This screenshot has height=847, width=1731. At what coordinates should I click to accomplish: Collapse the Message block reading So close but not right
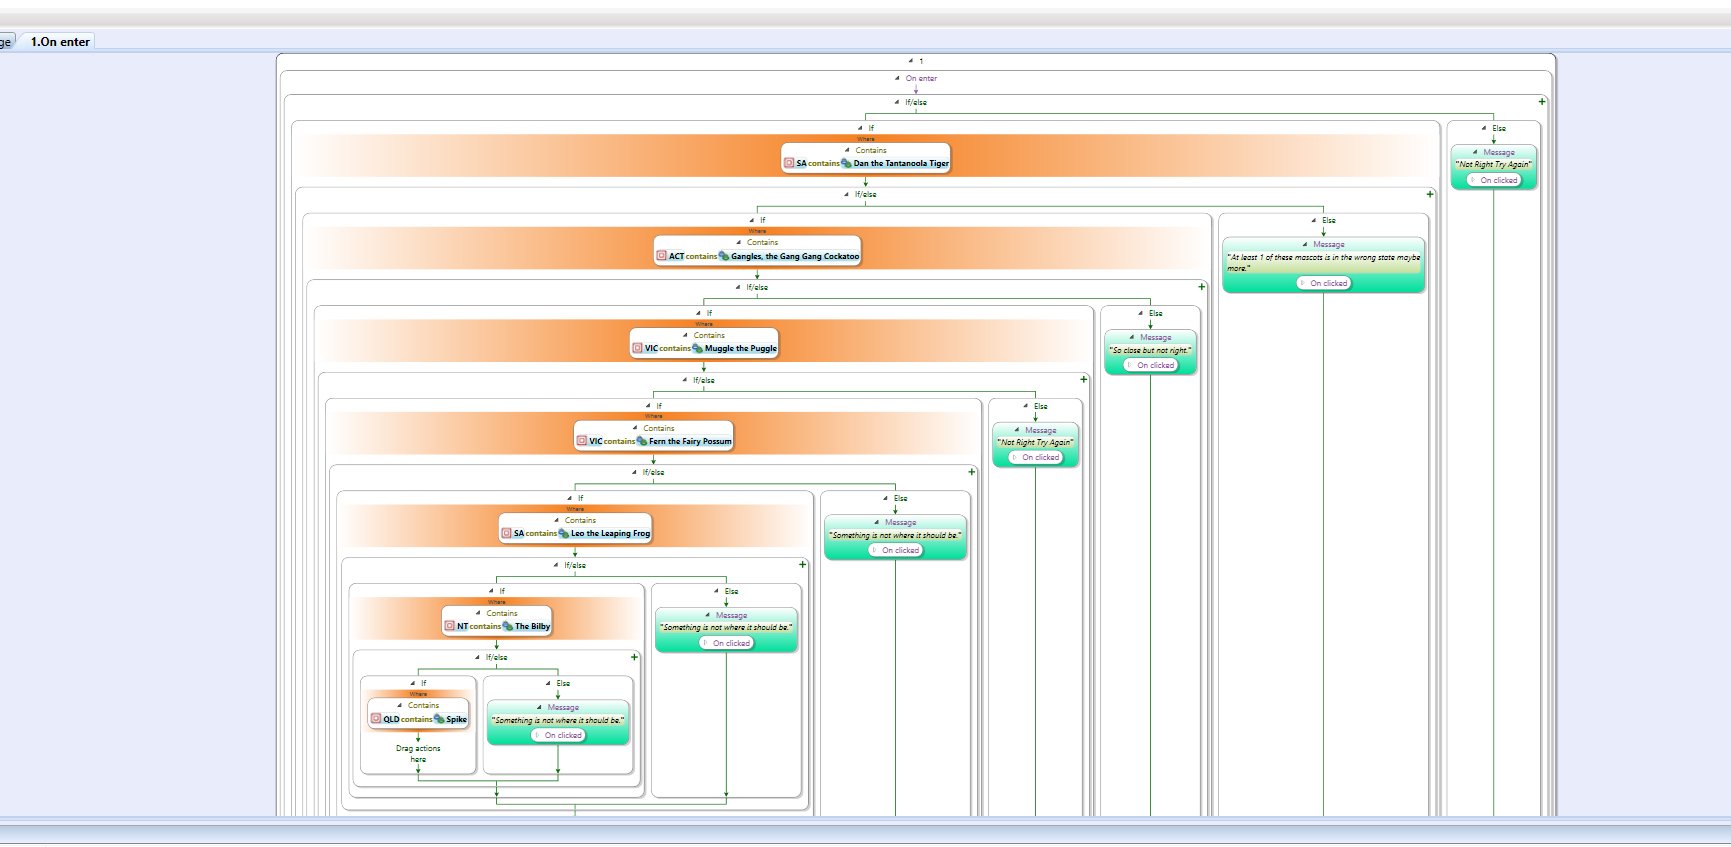point(1132,338)
